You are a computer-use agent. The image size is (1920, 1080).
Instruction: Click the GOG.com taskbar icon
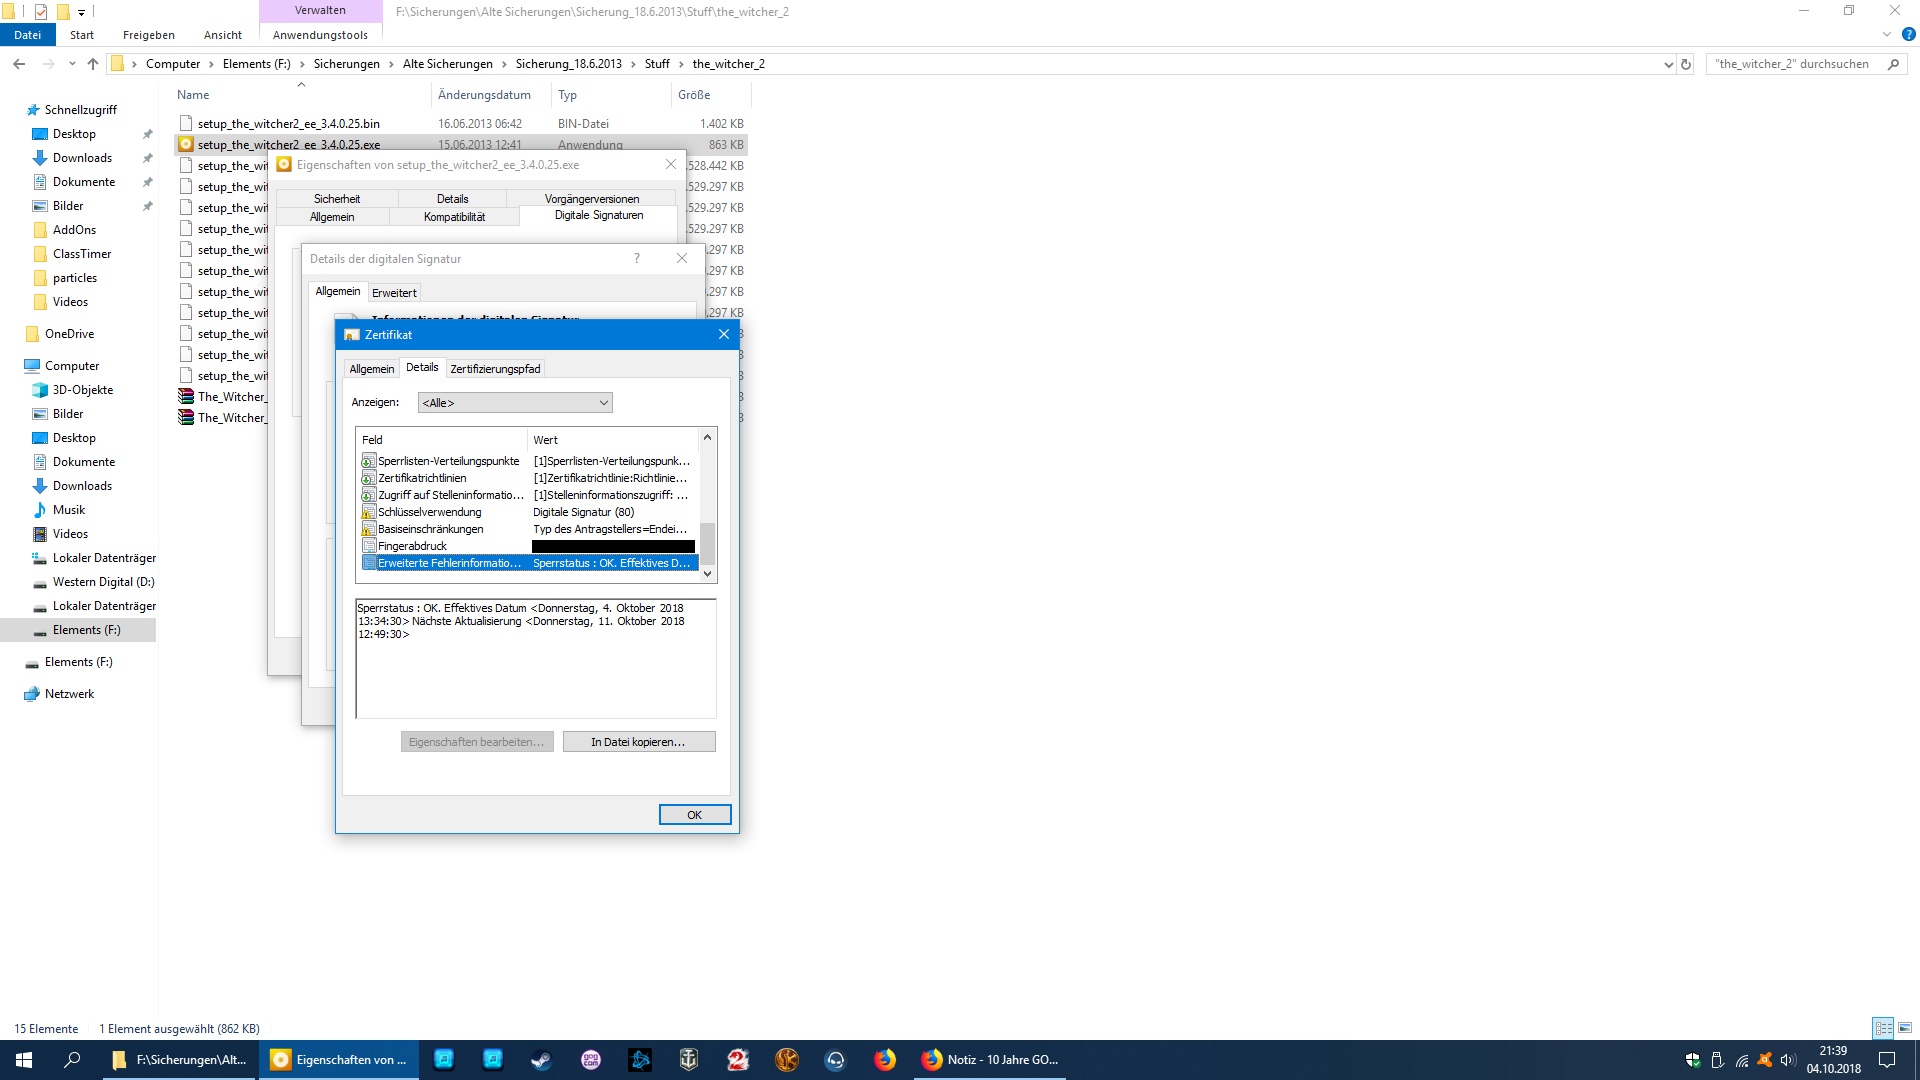pyautogui.click(x=591, y=1060)
